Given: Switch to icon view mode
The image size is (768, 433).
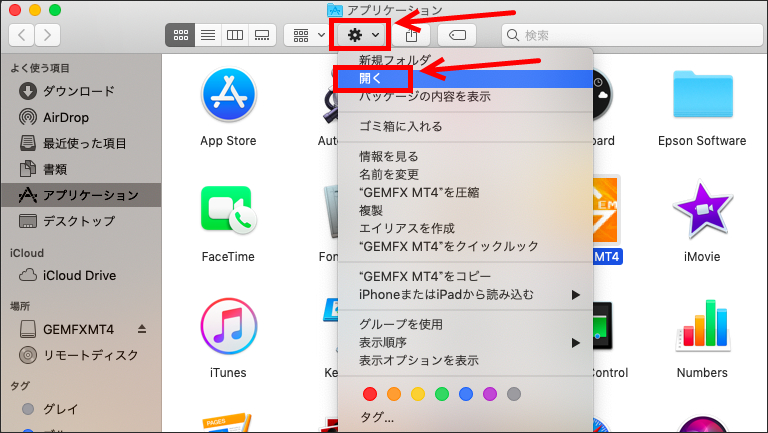Looking at the screenshot, I should point(181,35).
